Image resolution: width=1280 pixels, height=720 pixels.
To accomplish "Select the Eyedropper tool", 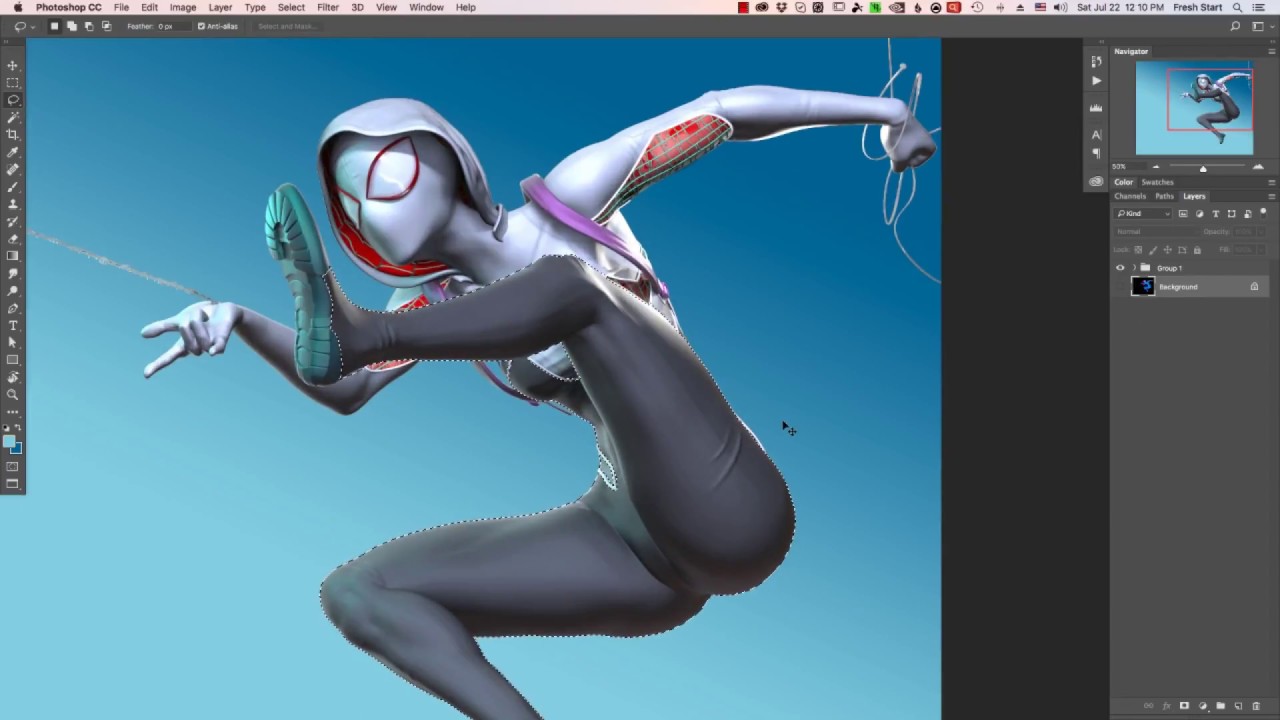I will tap(13, 152).
